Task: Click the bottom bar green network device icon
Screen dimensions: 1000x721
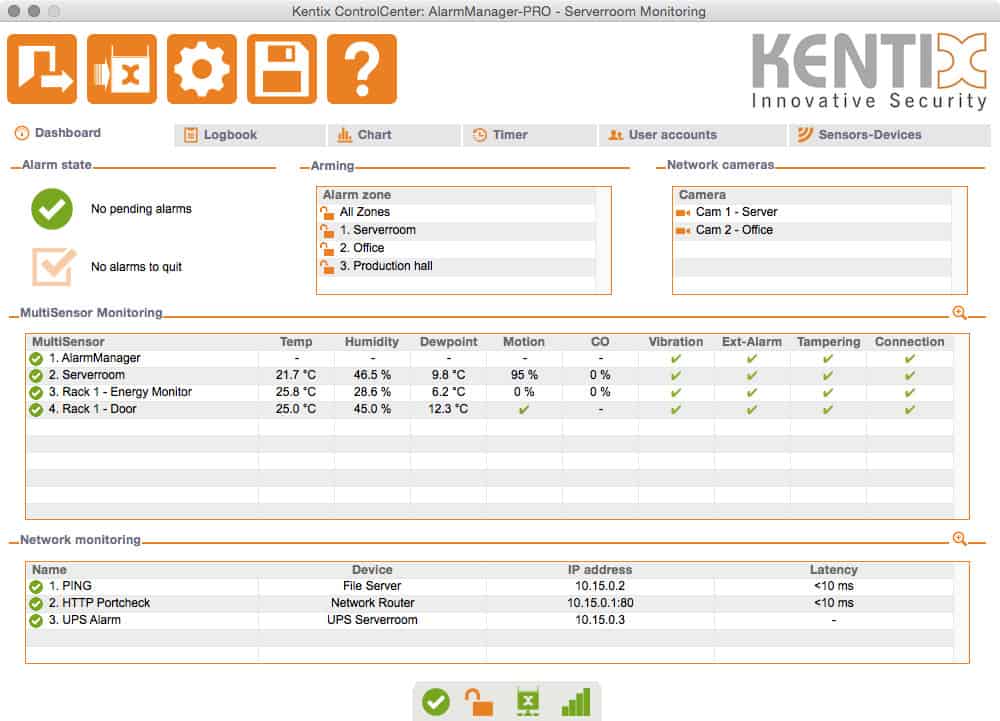Action: (527, 702)
